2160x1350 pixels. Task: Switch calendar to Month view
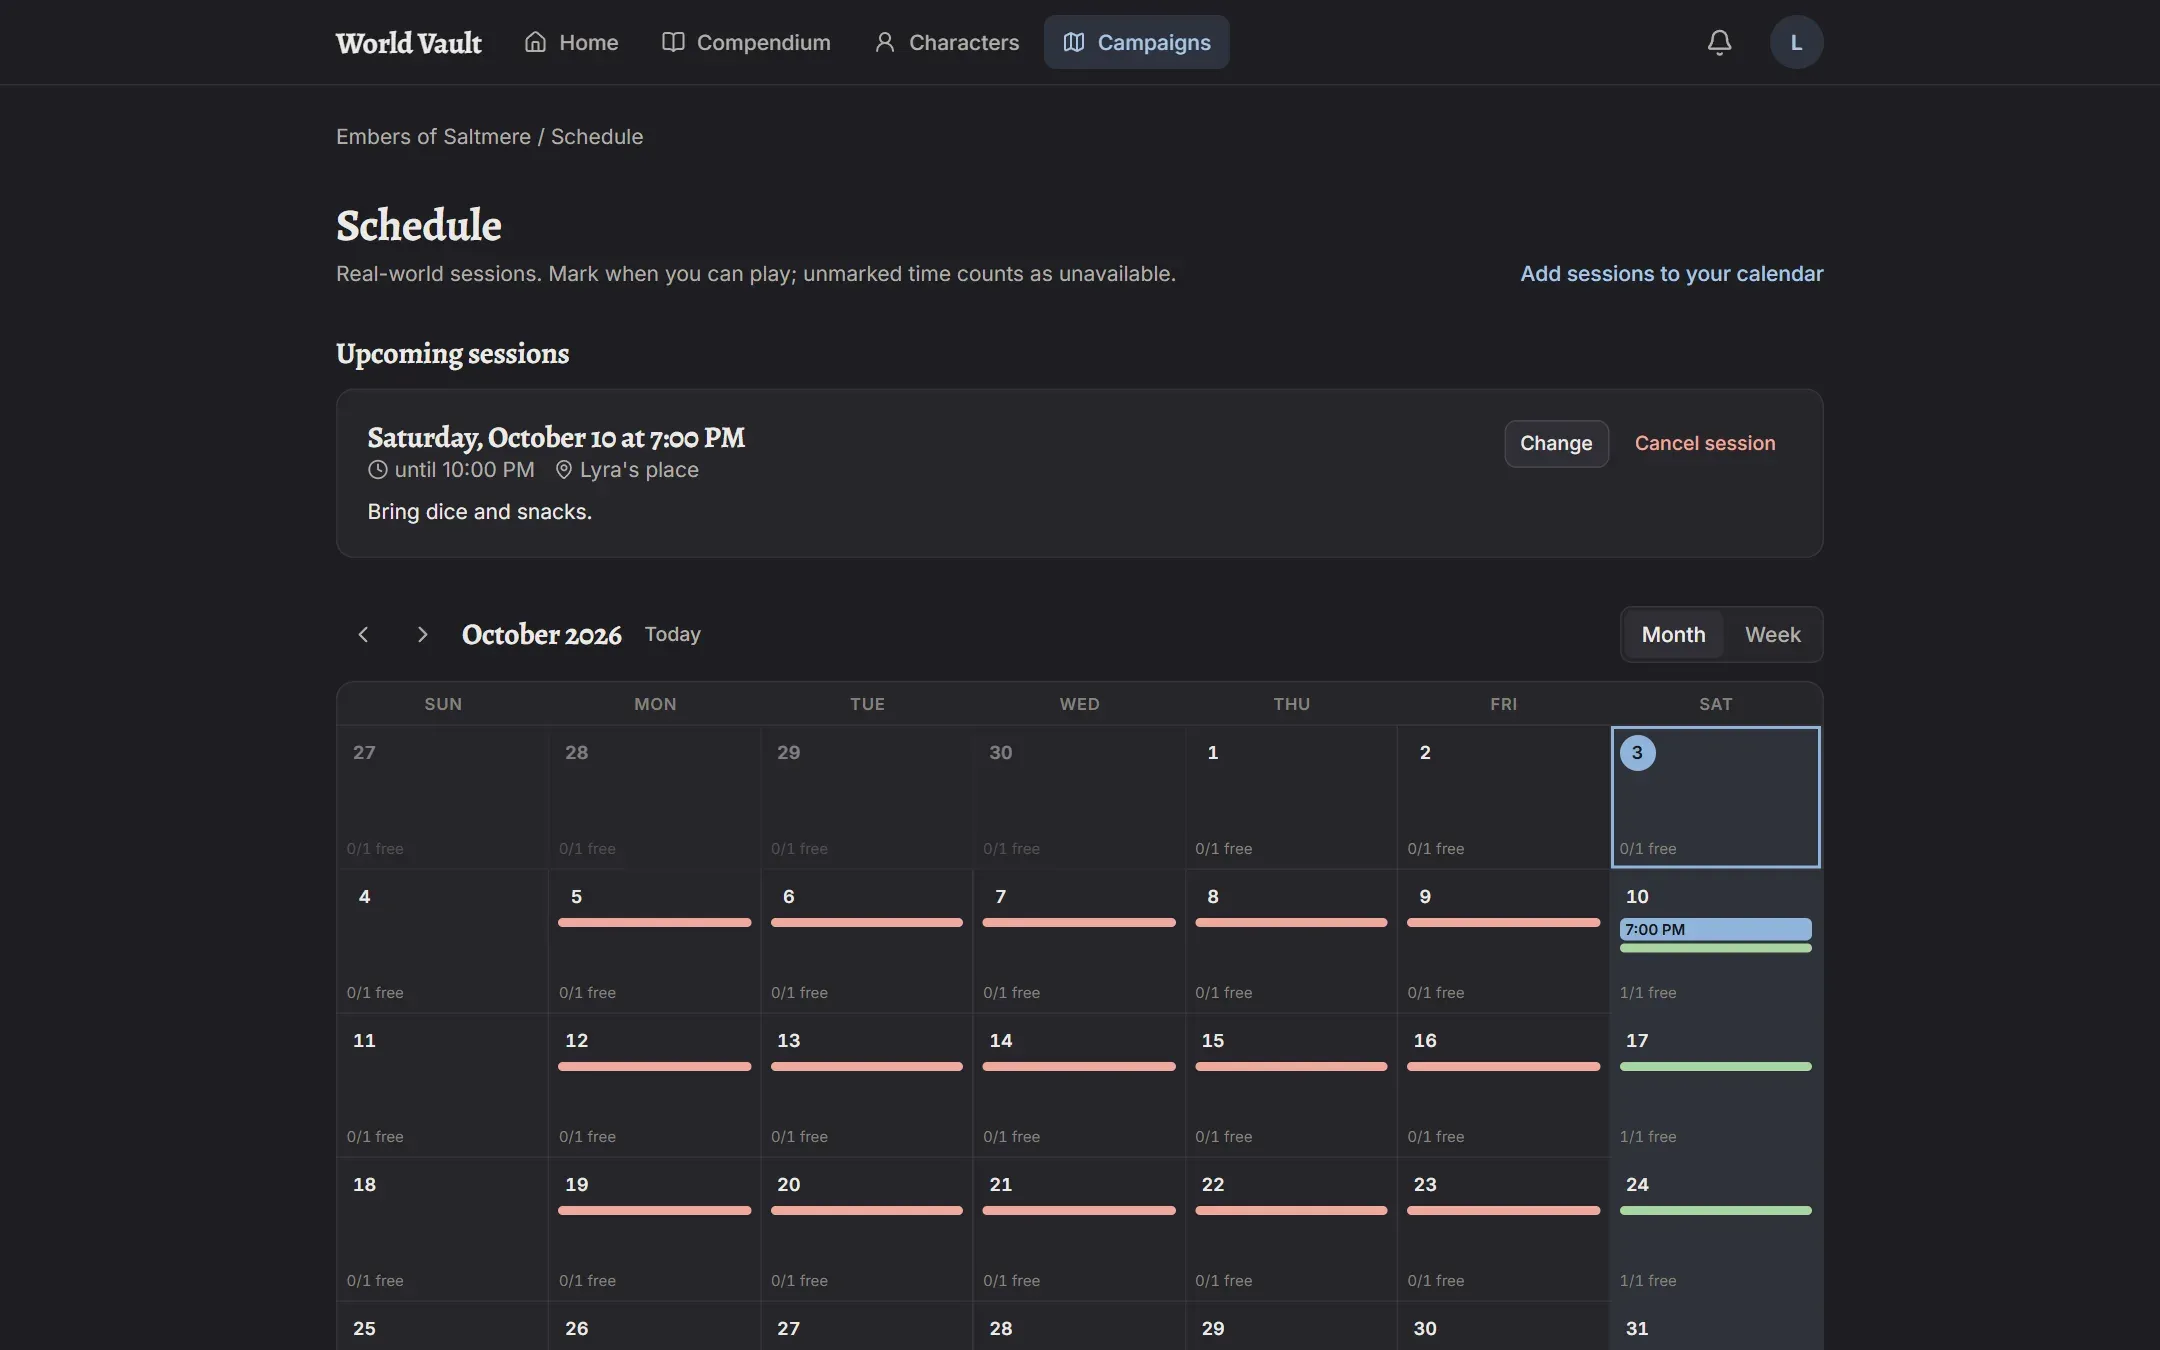1673,634
